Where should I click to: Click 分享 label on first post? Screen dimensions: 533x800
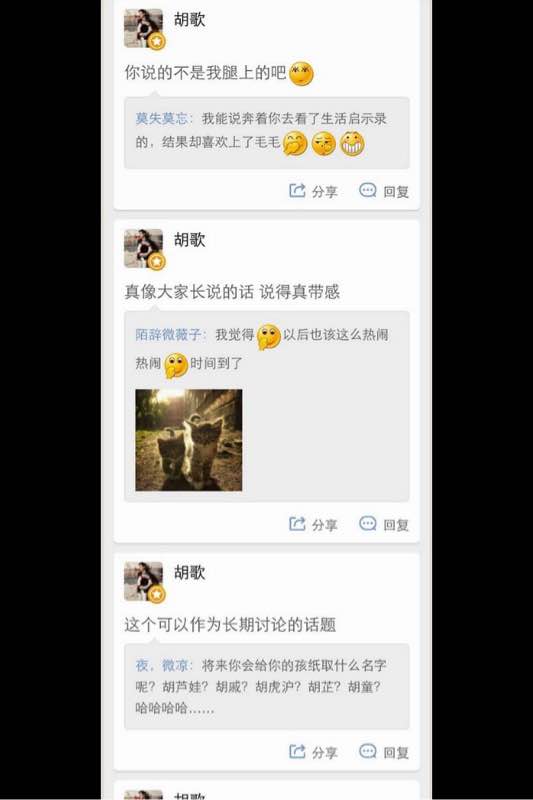pyautogui.click(x=325, y=192)
